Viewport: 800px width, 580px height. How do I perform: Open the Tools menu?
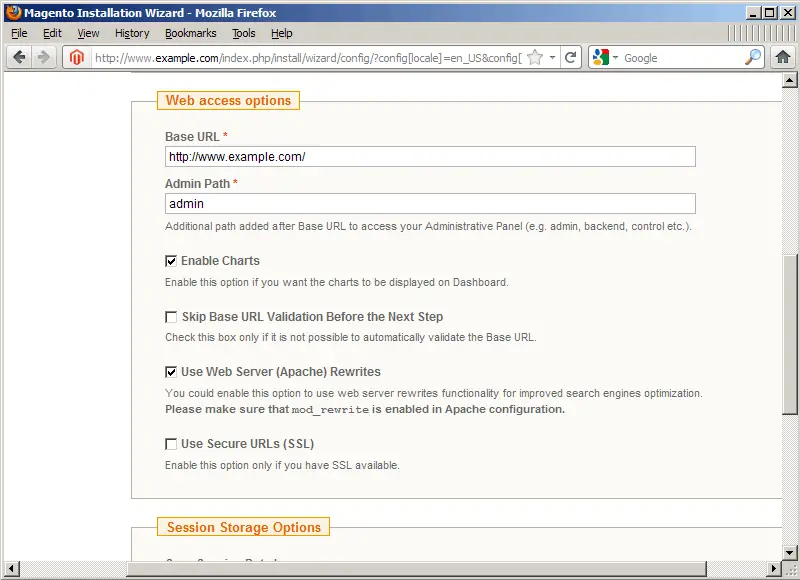coord(244,33)
